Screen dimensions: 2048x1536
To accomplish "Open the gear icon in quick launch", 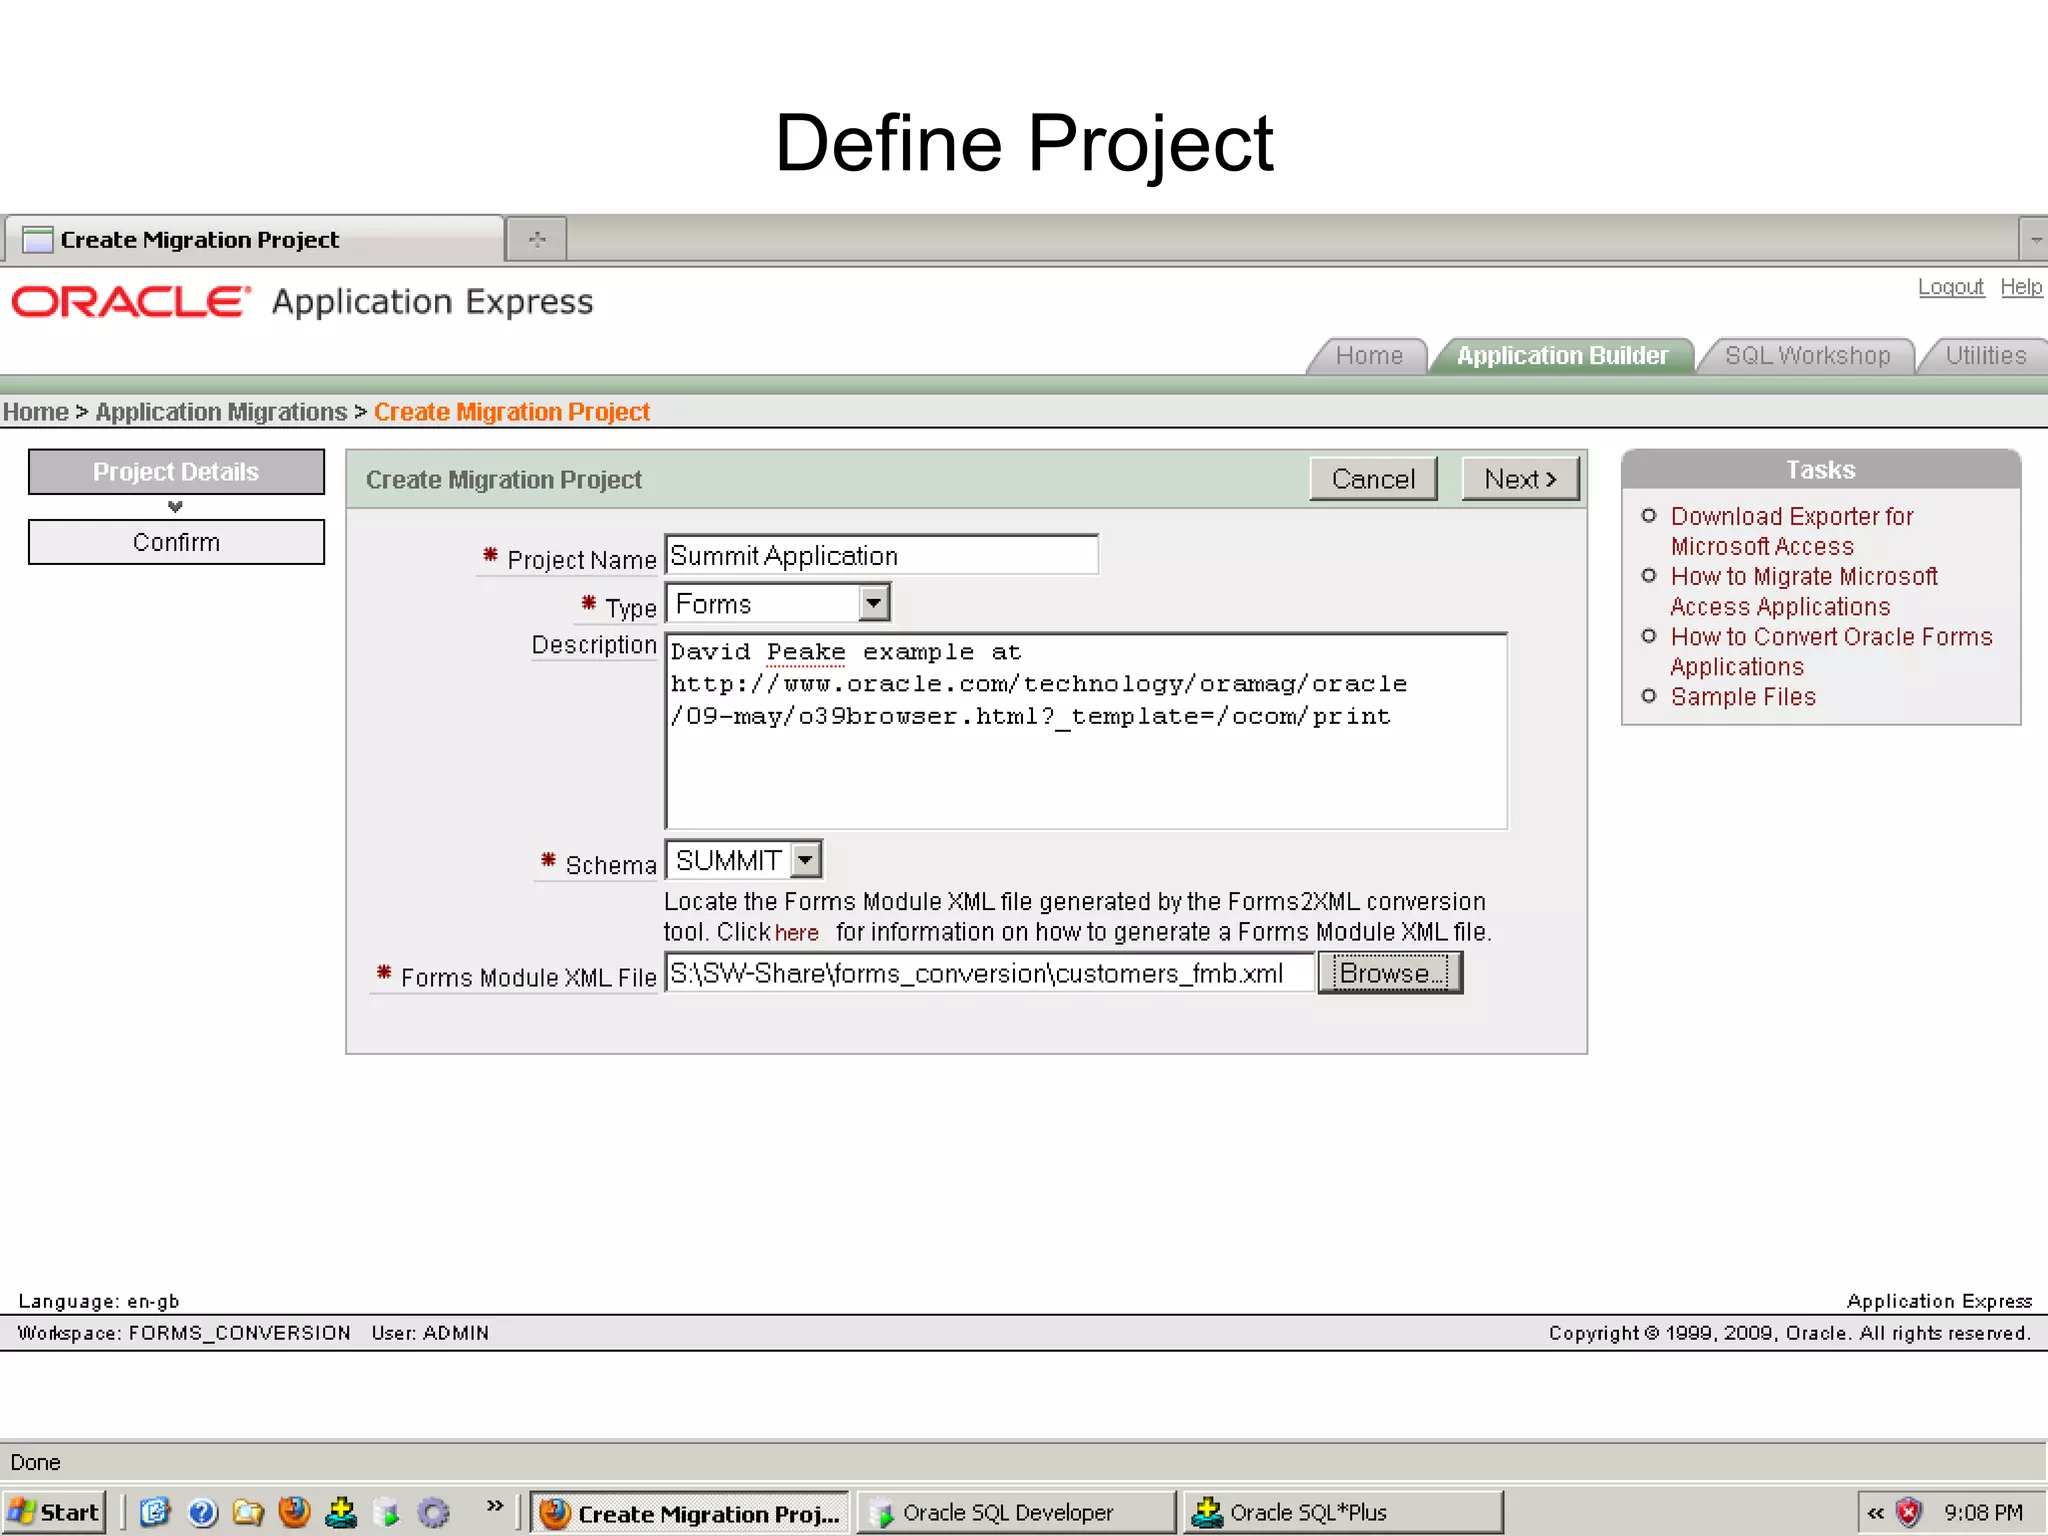I will point(433,1513).
